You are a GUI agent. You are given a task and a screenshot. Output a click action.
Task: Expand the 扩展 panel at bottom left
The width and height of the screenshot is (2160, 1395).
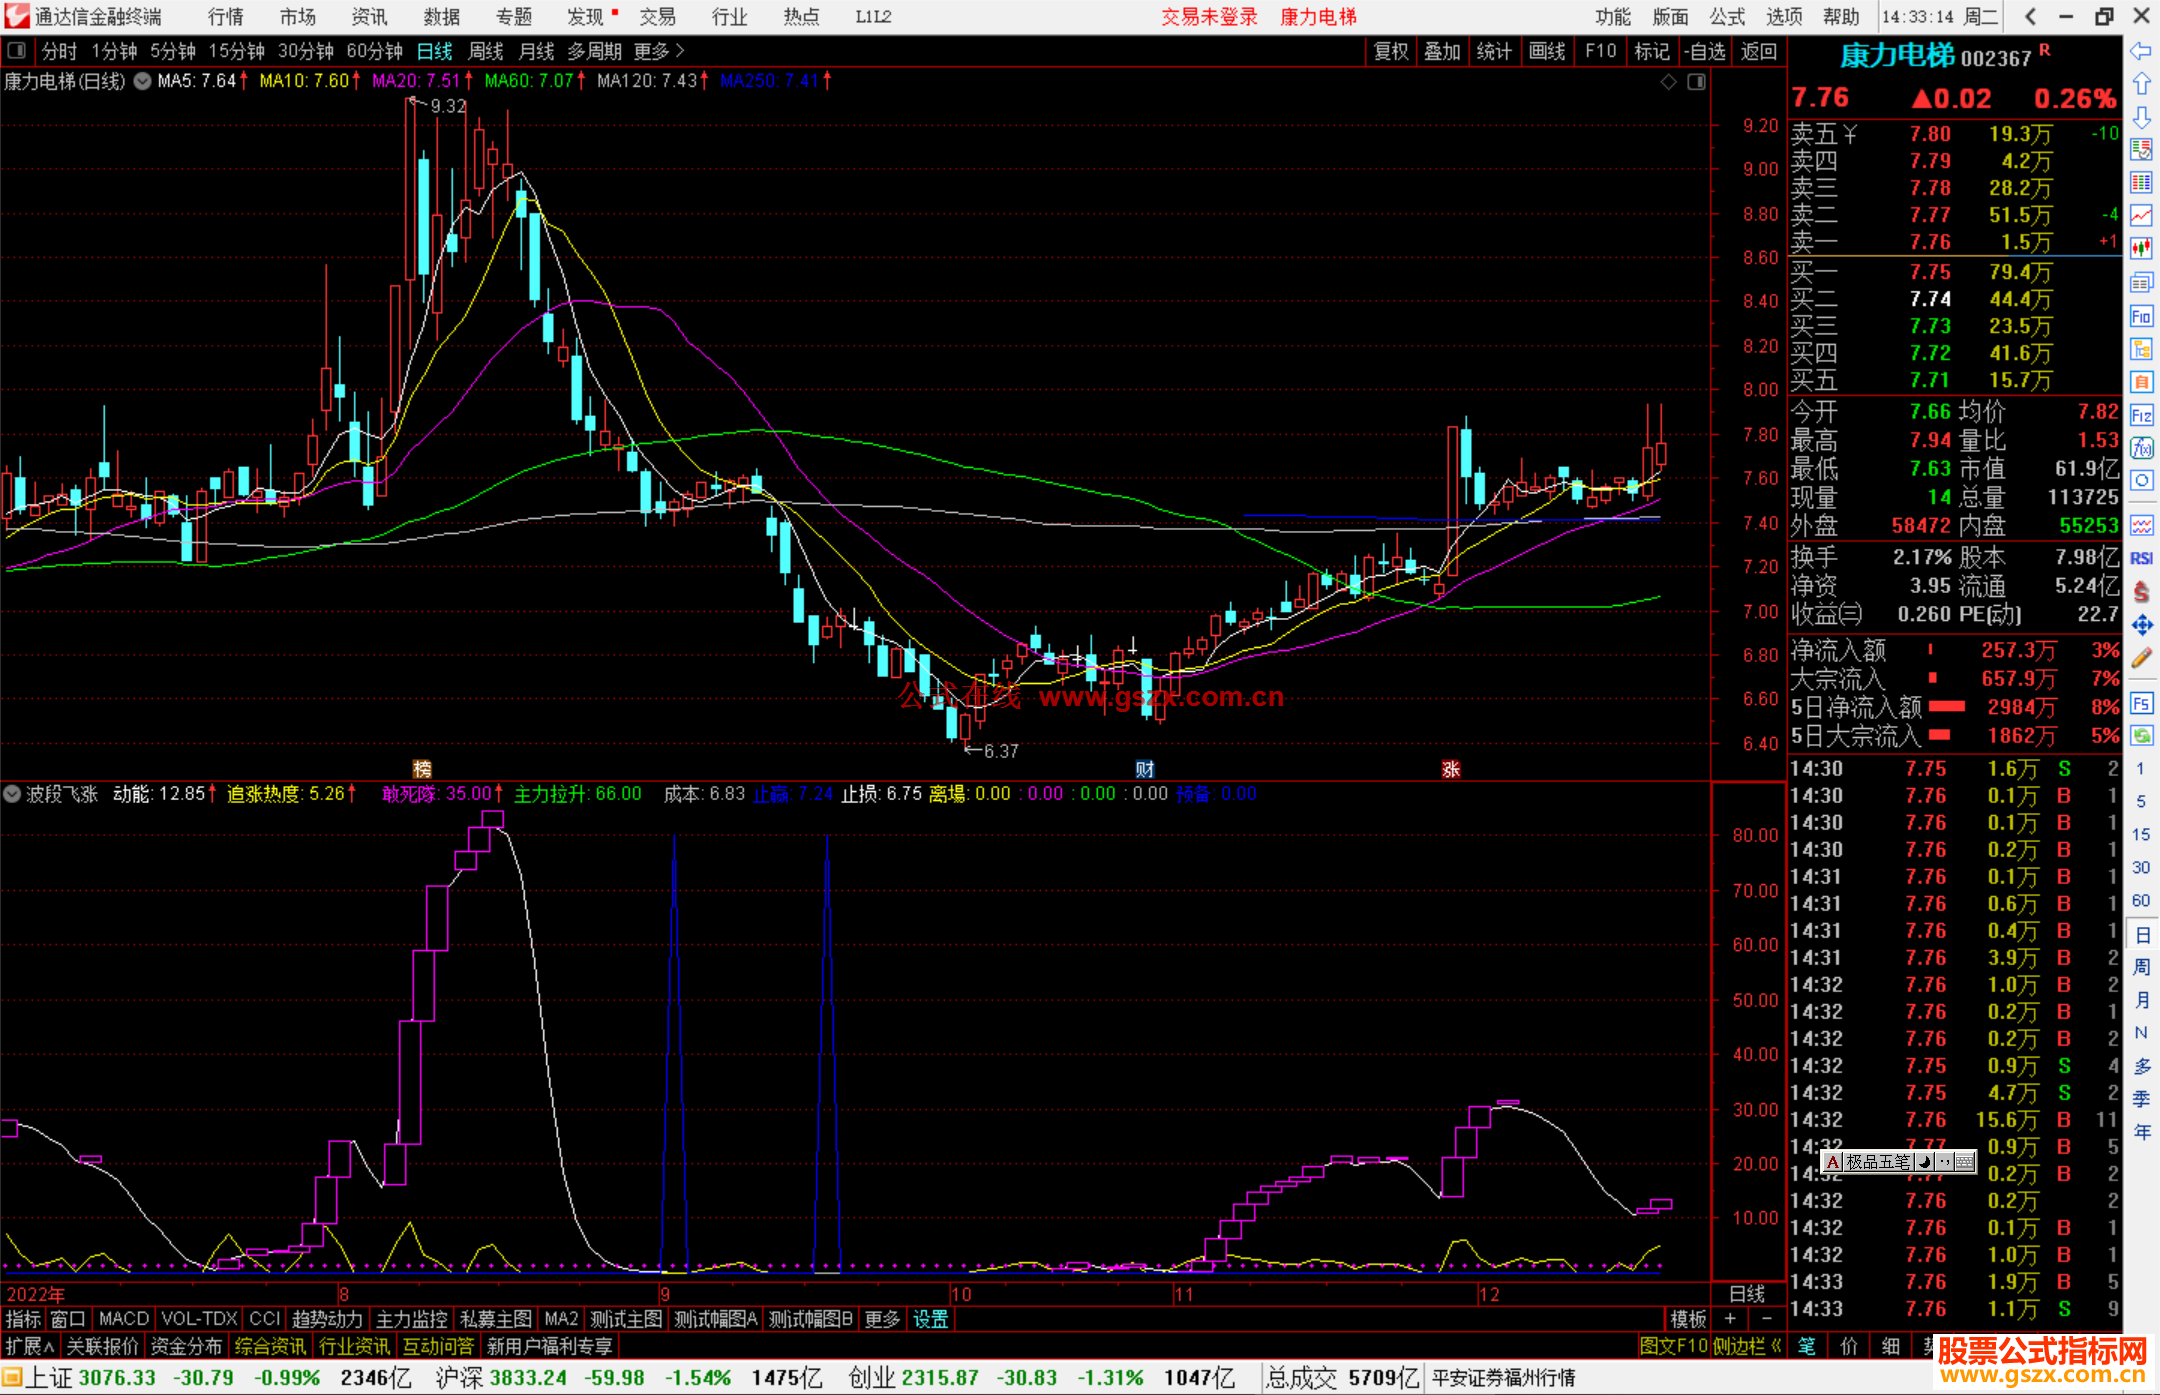pyautogui.click(x=30, y=1346)
